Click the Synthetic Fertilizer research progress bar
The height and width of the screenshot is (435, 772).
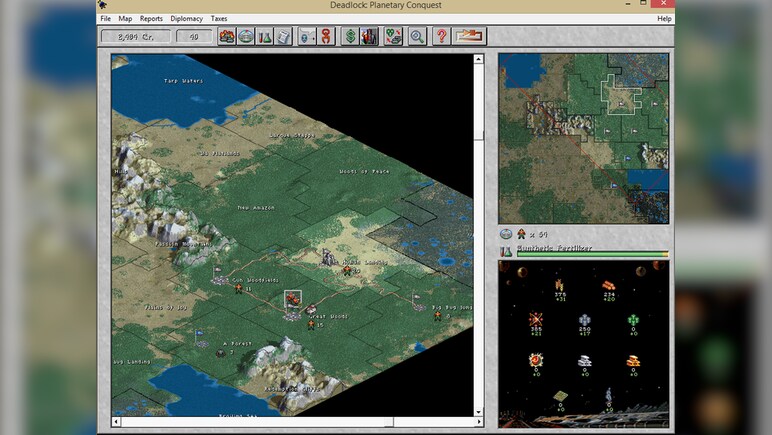click(592, 254)
